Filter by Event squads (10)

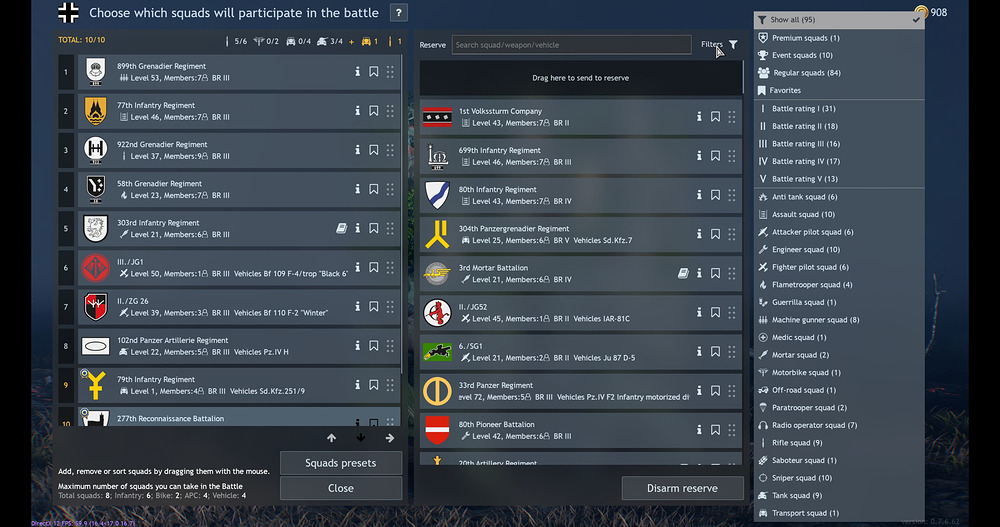pos(839,56)
